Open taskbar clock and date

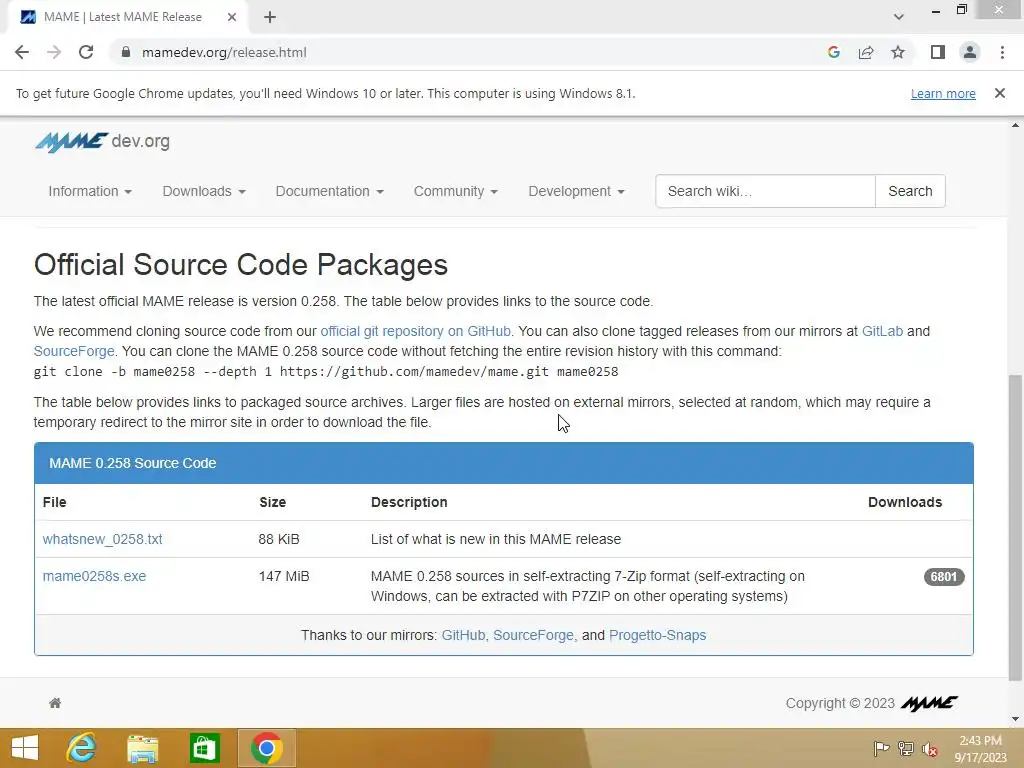pyautogui.click(x=980, y=749)
